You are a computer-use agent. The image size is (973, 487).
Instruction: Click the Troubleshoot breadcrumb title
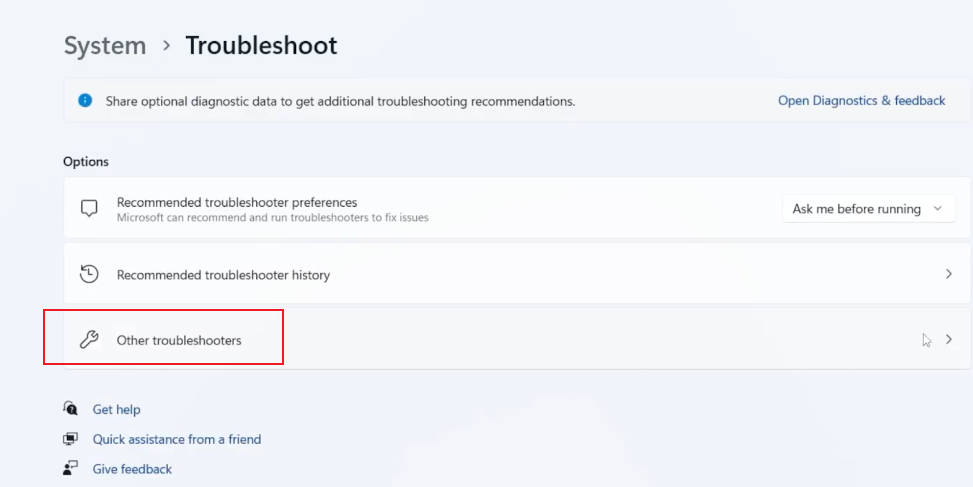(261, 46)
